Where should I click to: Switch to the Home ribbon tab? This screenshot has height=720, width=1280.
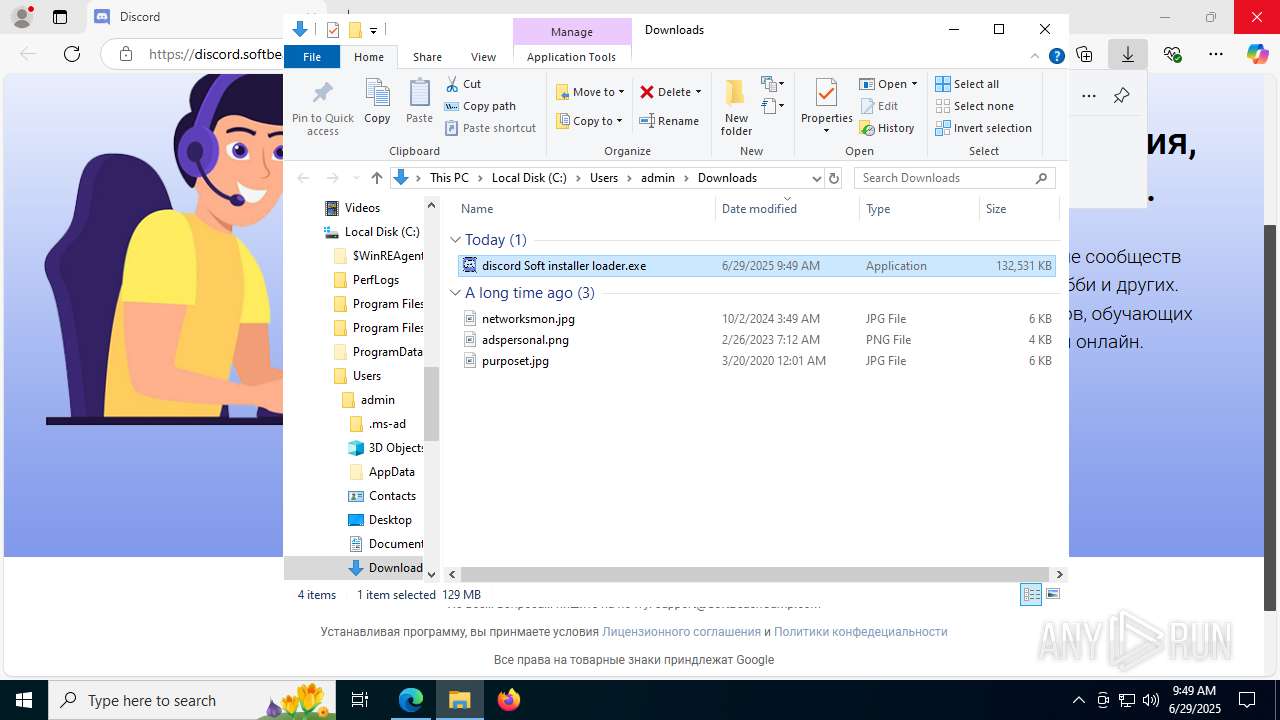tap(368, 57)
